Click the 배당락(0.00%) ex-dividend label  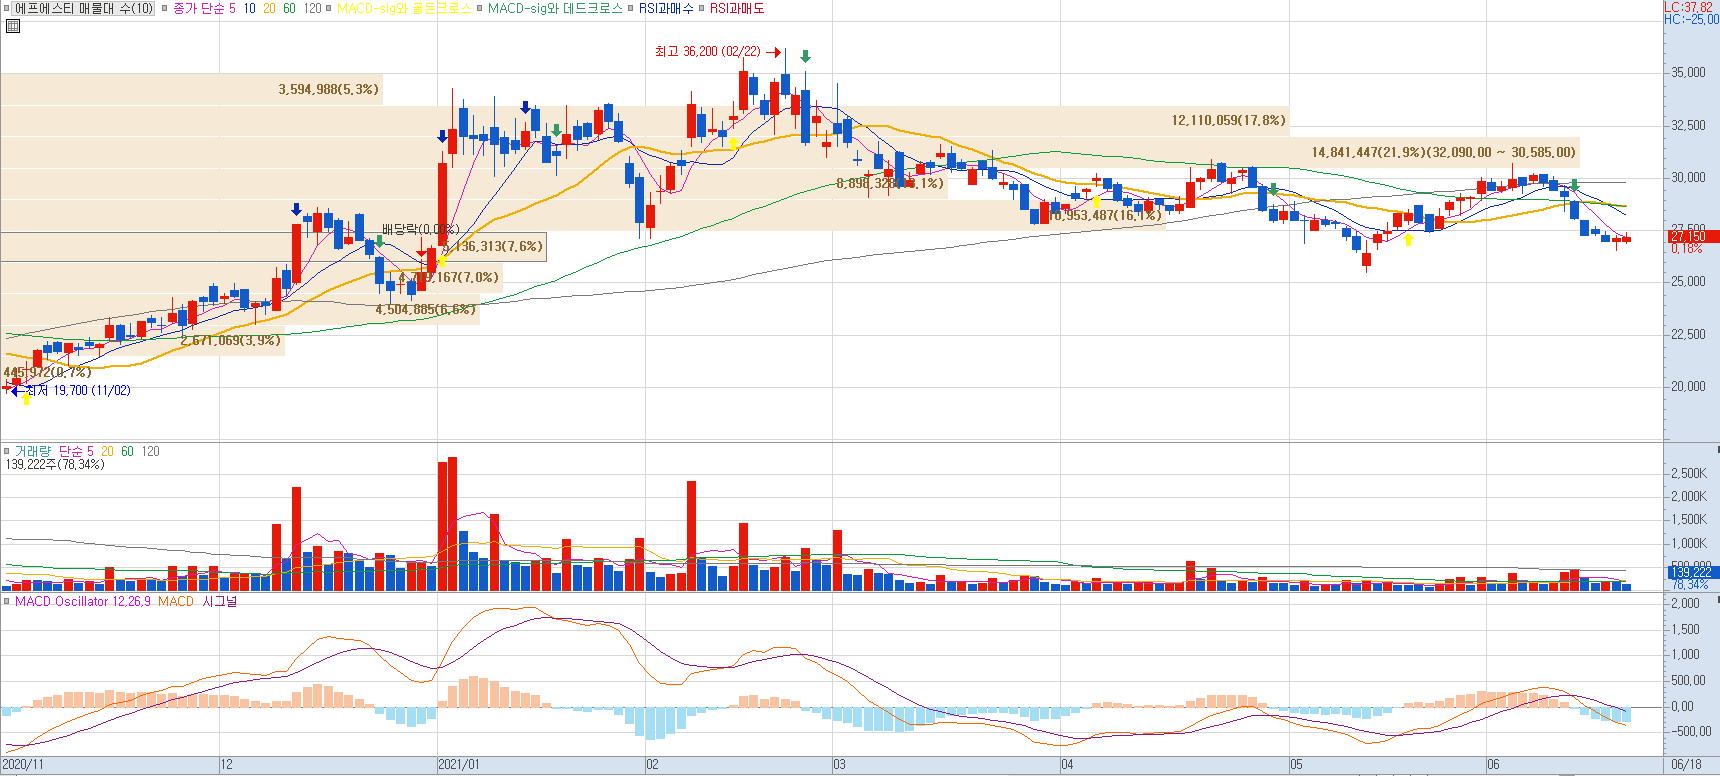420,229
